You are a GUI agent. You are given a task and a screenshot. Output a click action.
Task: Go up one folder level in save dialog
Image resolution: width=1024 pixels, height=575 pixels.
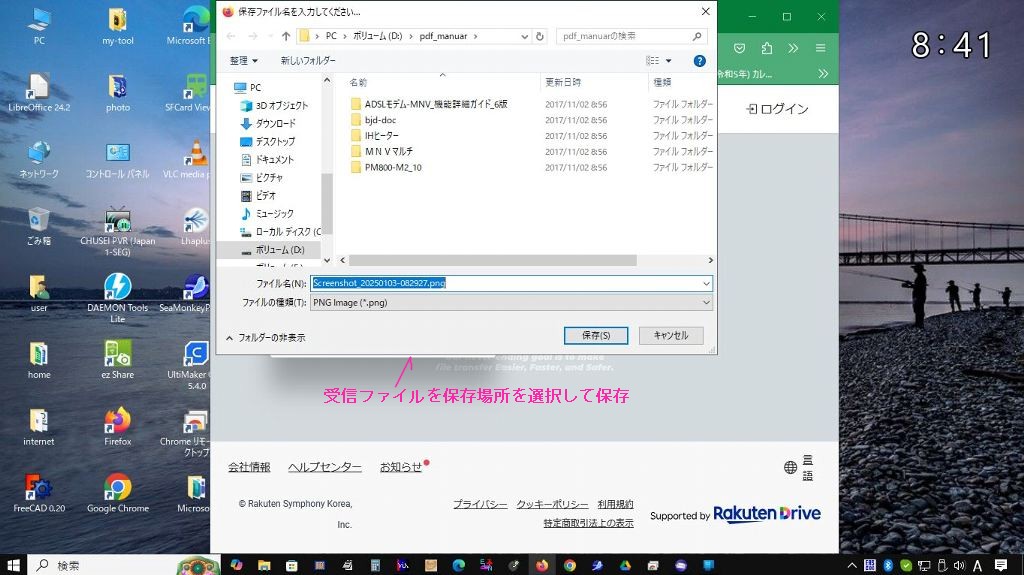point(285,37)
